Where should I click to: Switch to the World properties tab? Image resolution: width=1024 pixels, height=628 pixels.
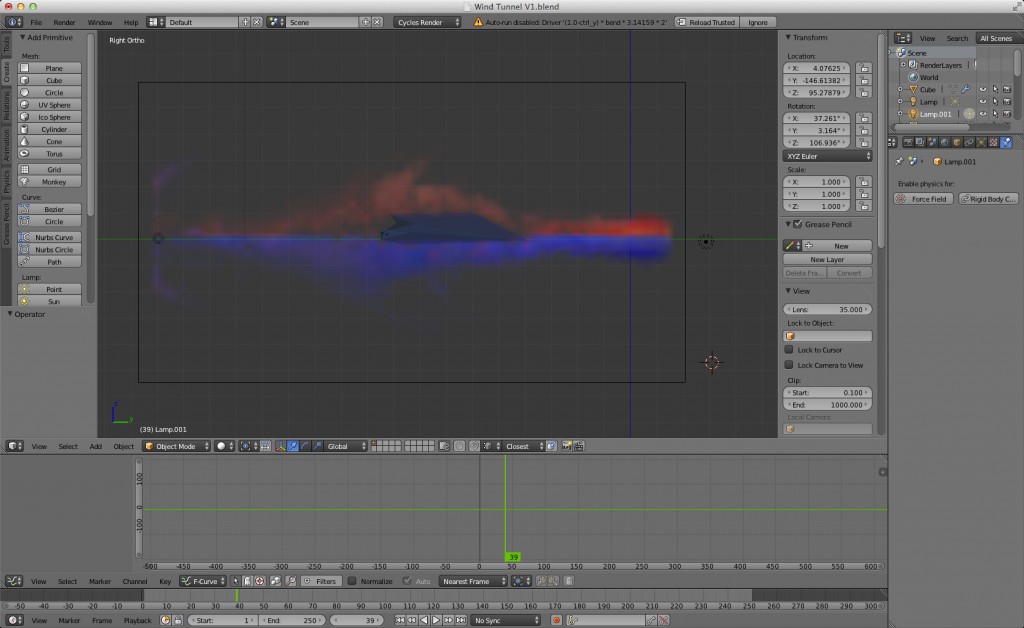coord(944,141)
